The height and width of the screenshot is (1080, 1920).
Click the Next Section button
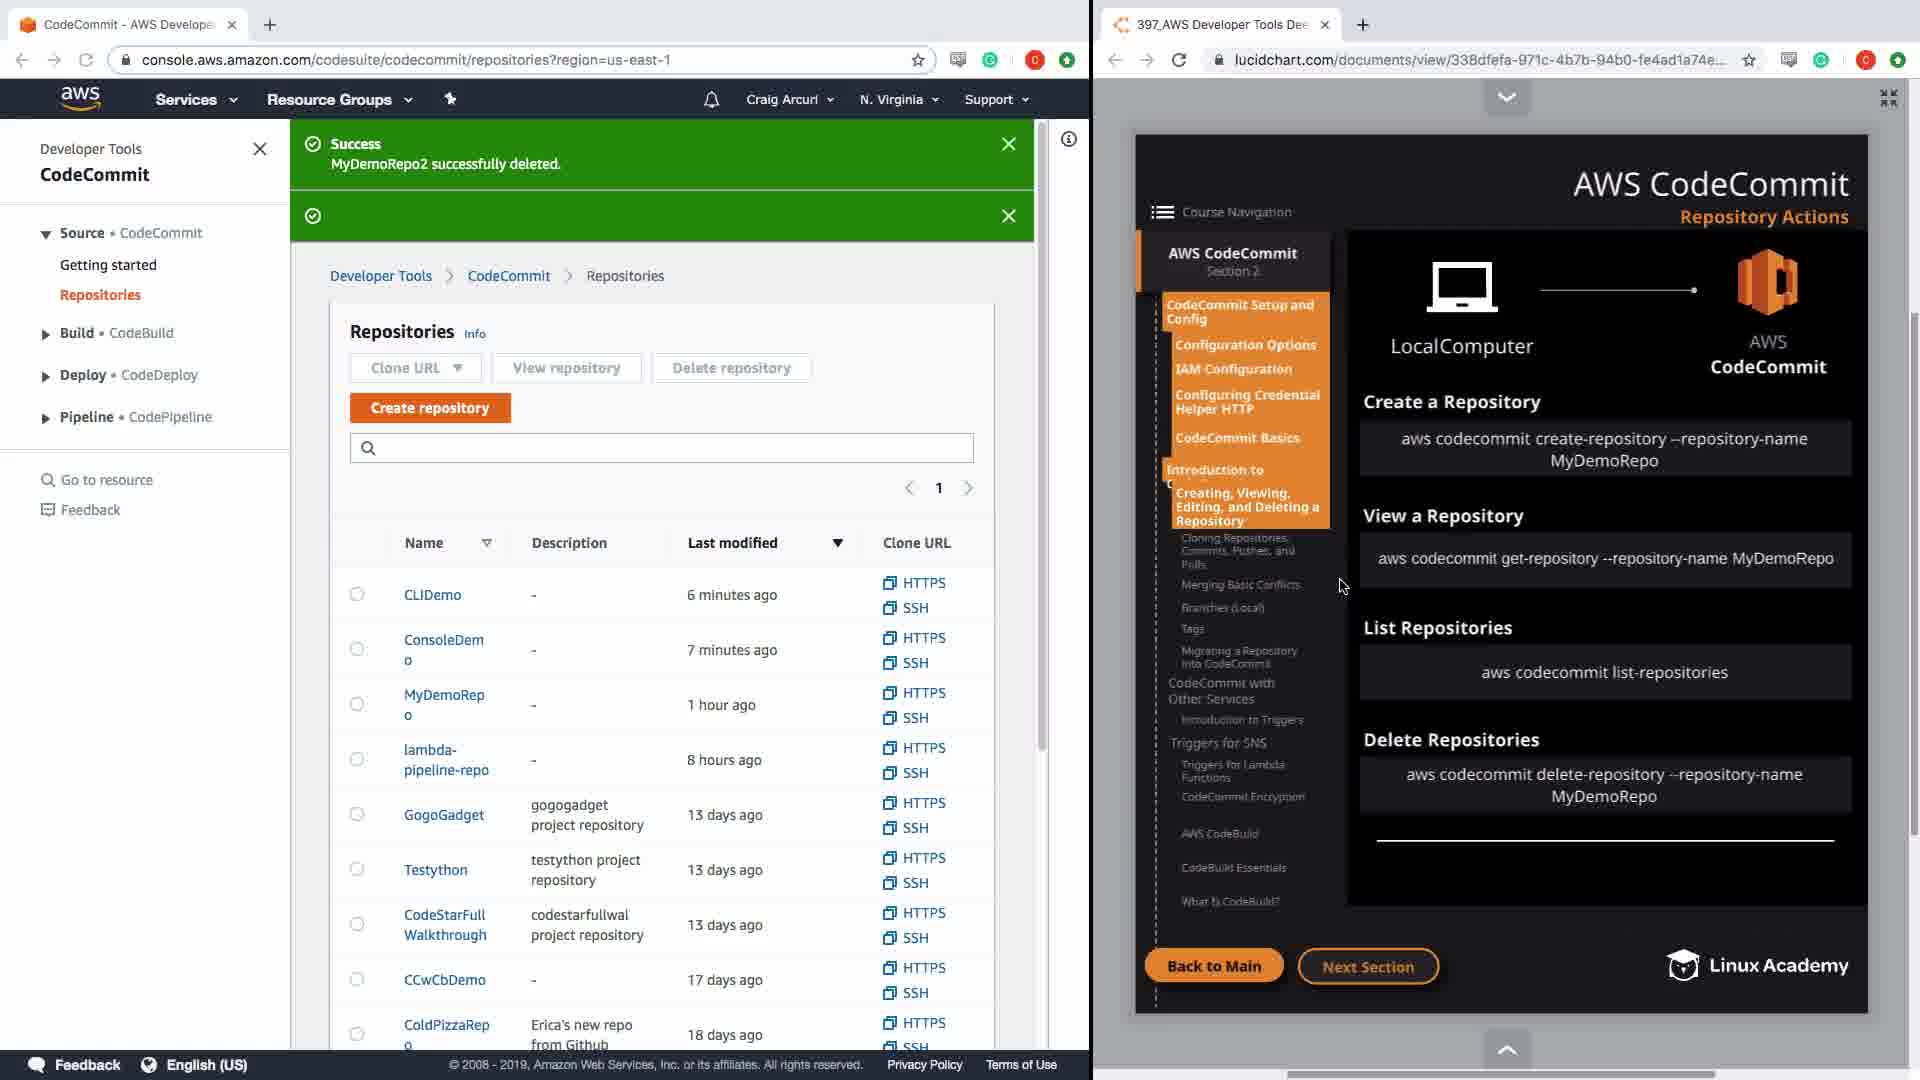[1367, 967]
